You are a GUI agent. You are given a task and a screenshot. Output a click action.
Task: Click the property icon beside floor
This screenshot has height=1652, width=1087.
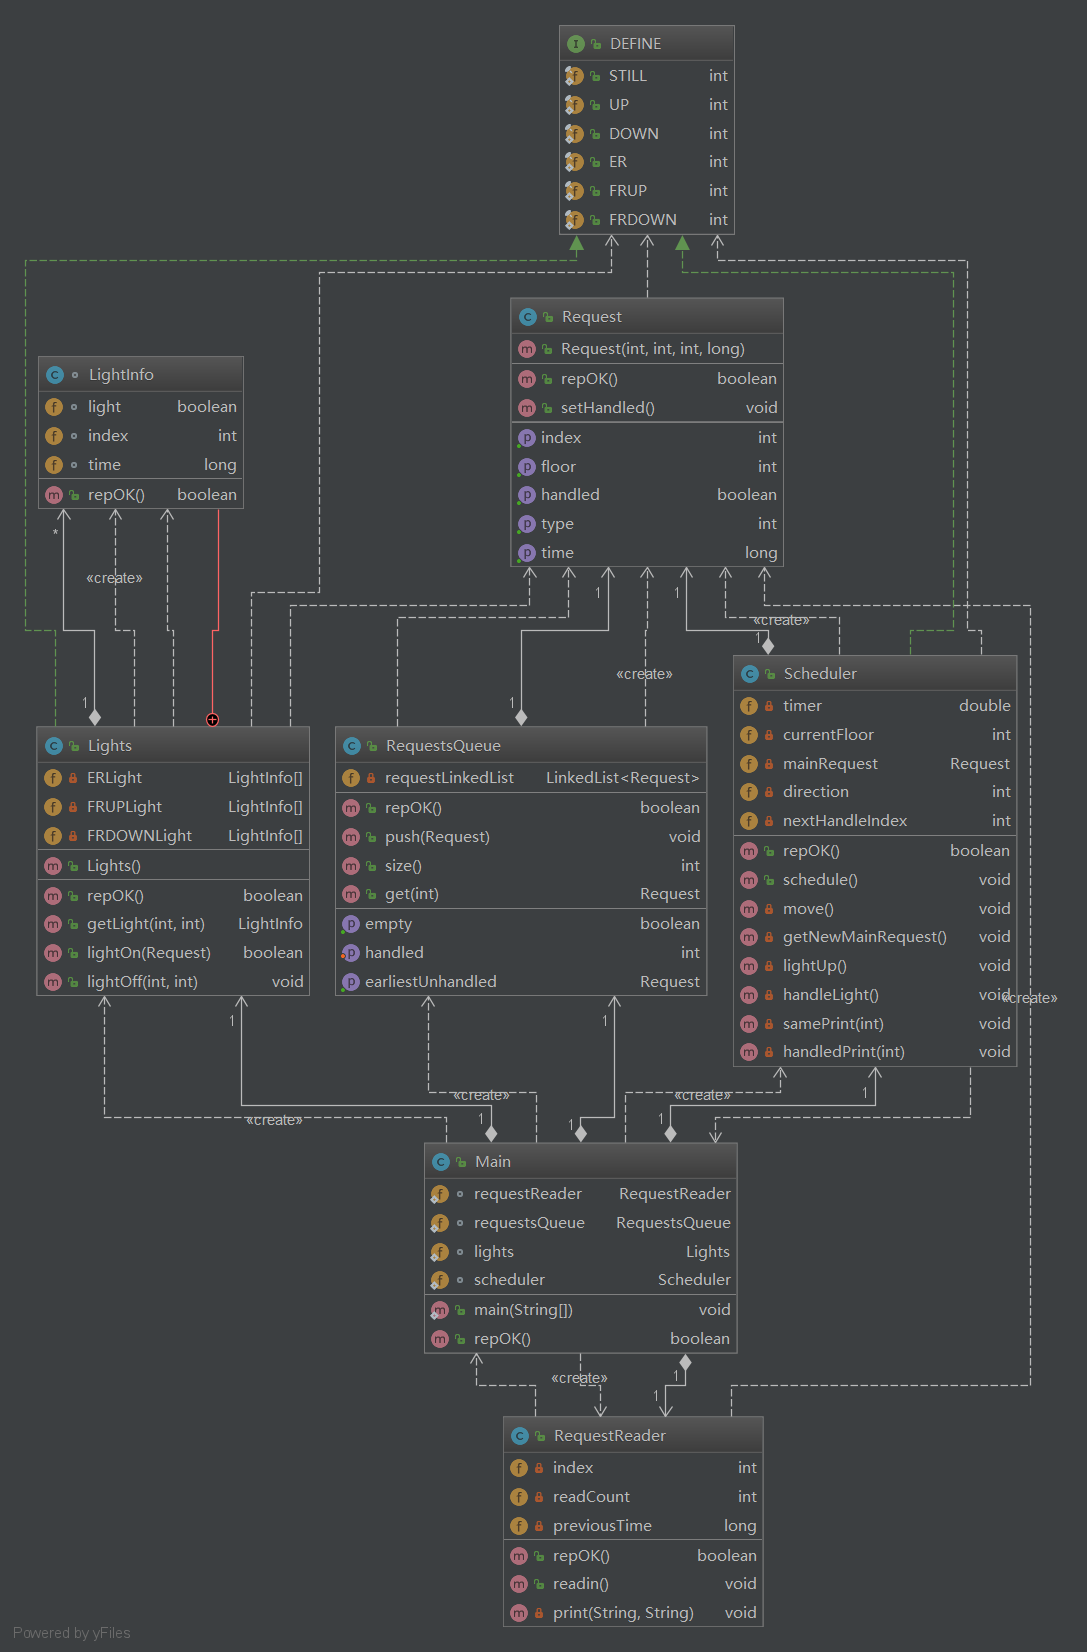click(x=526, y=467)
